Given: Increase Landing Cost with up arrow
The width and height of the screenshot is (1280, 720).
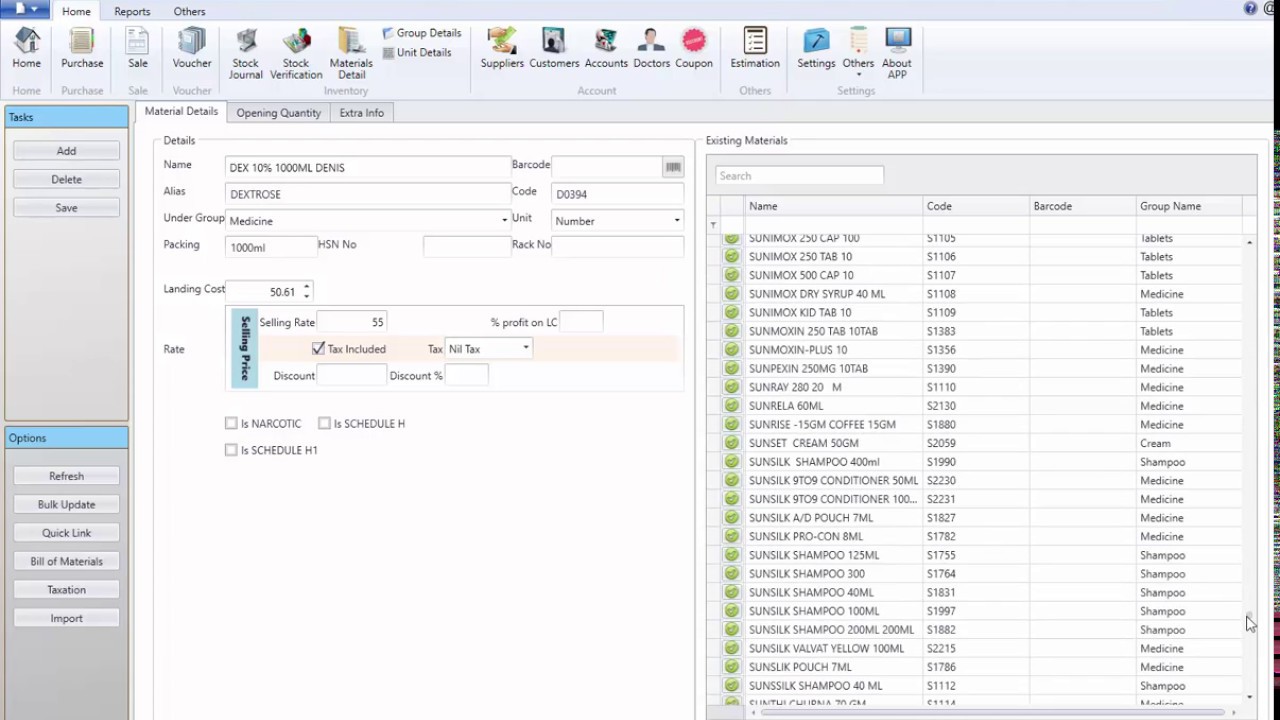Looking at the screenshot, I should tap(307, 286).
